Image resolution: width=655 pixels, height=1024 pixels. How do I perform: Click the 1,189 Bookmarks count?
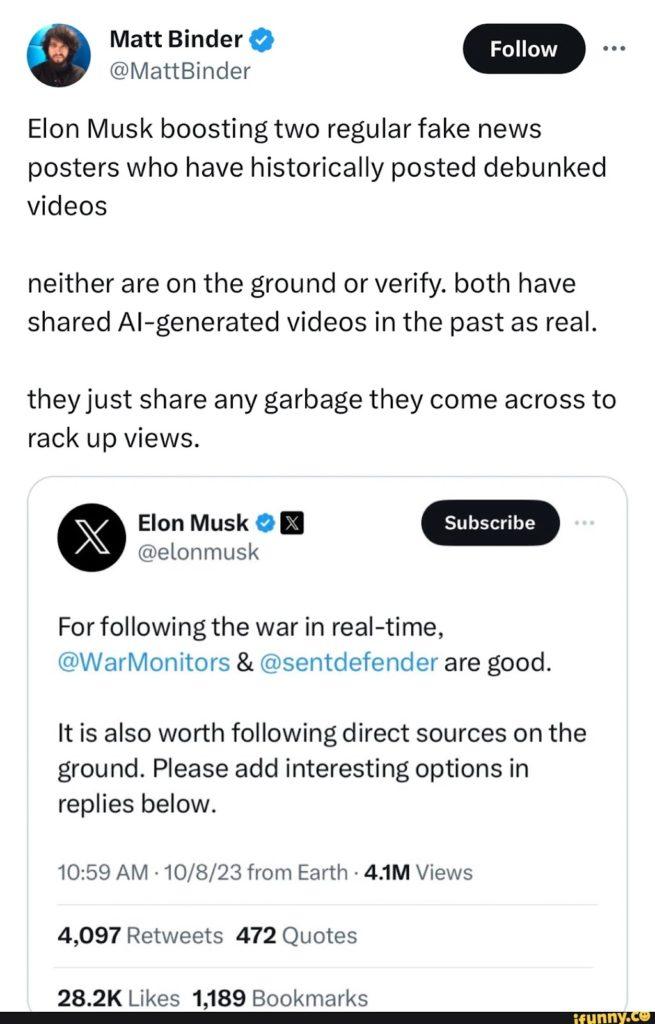(279, 997)
